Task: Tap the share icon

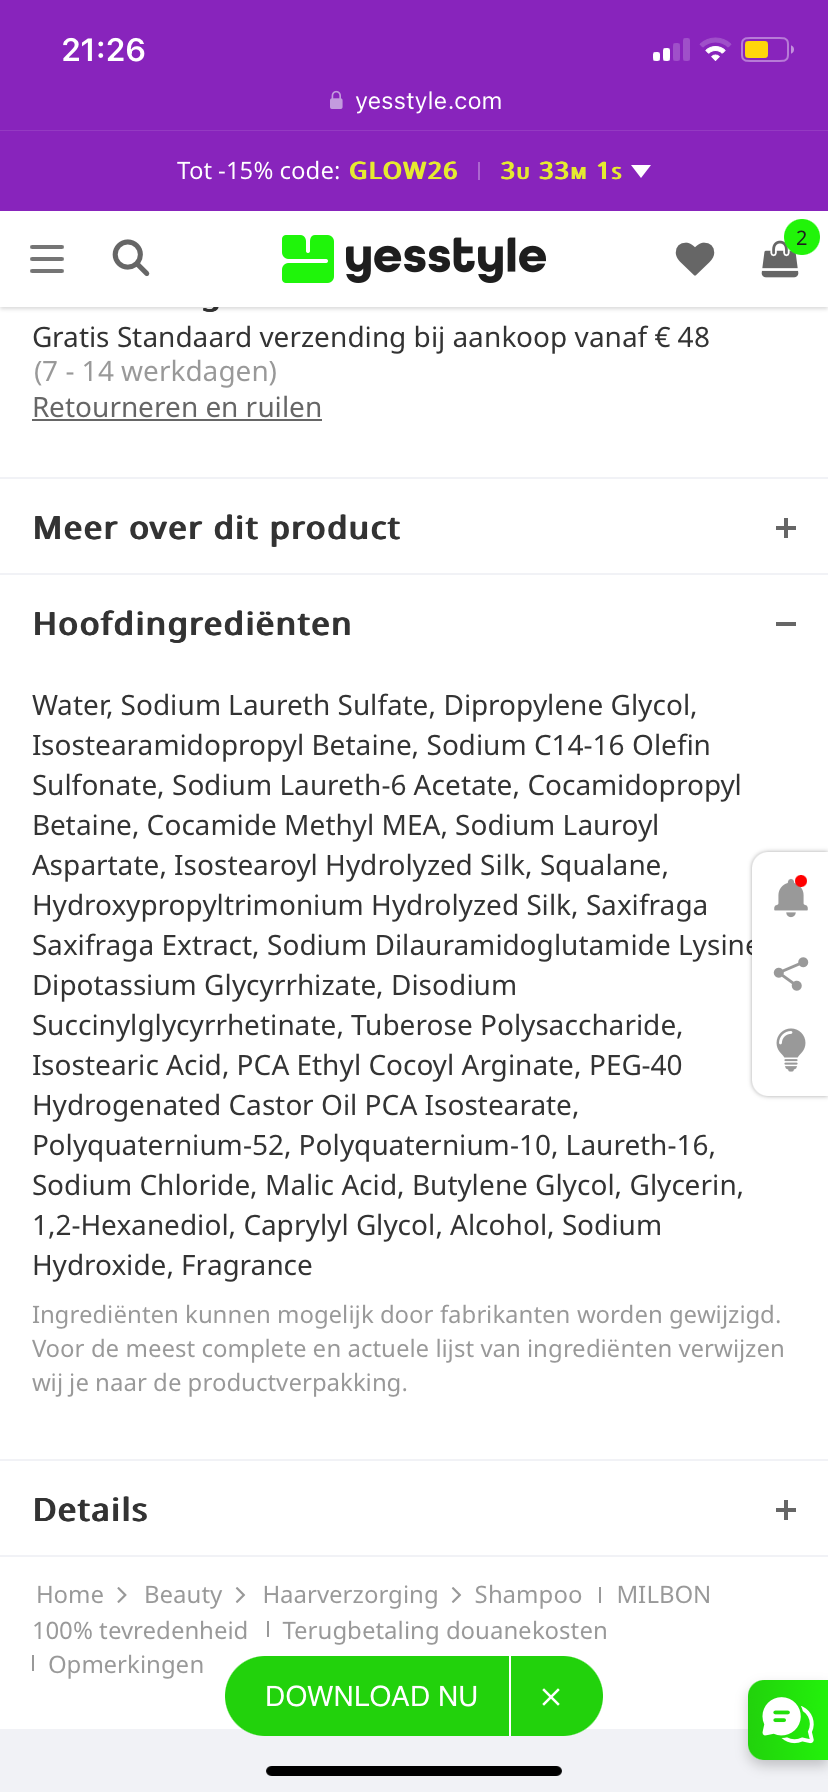Action: coord(791,974)
